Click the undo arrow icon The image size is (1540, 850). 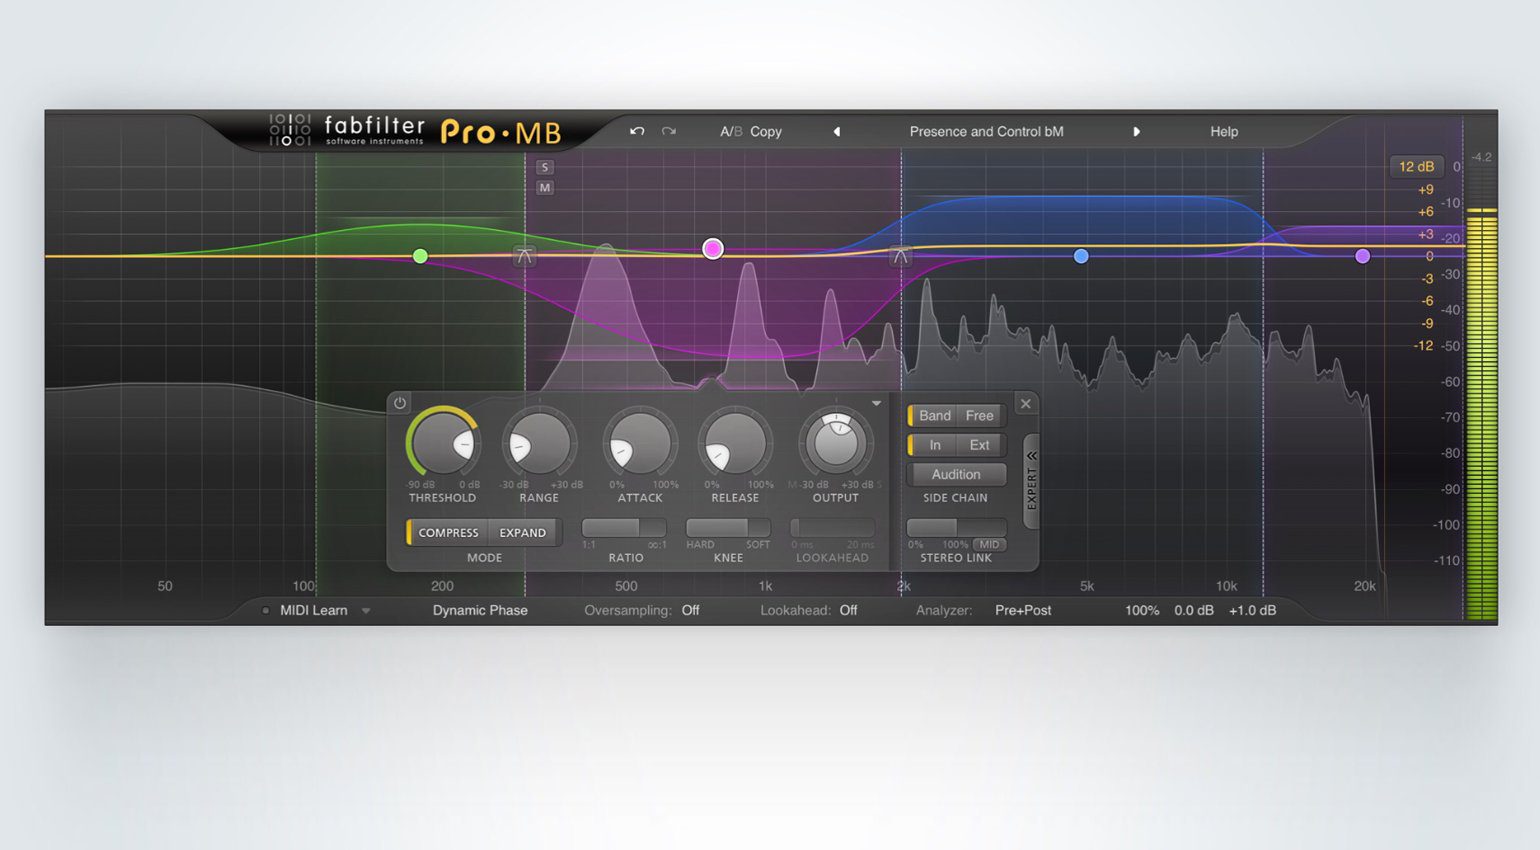637,131
